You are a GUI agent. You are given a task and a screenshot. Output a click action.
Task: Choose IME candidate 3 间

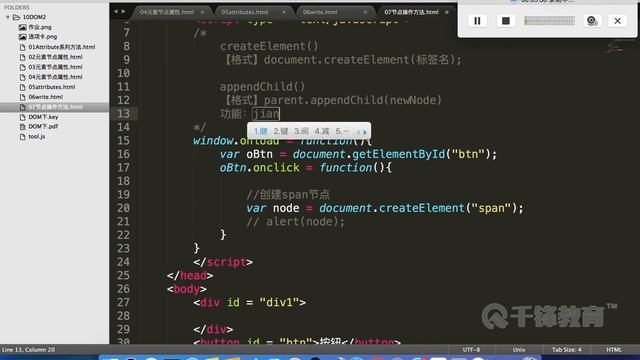click(x=301, y=131)
